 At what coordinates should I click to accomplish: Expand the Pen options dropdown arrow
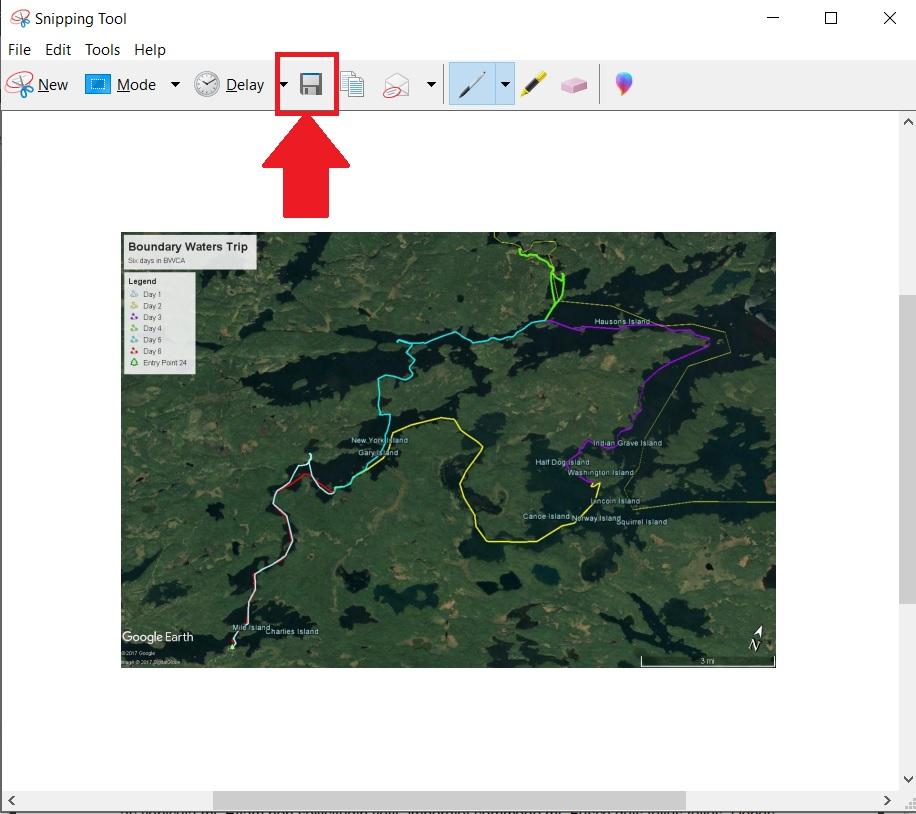point(505,84)
